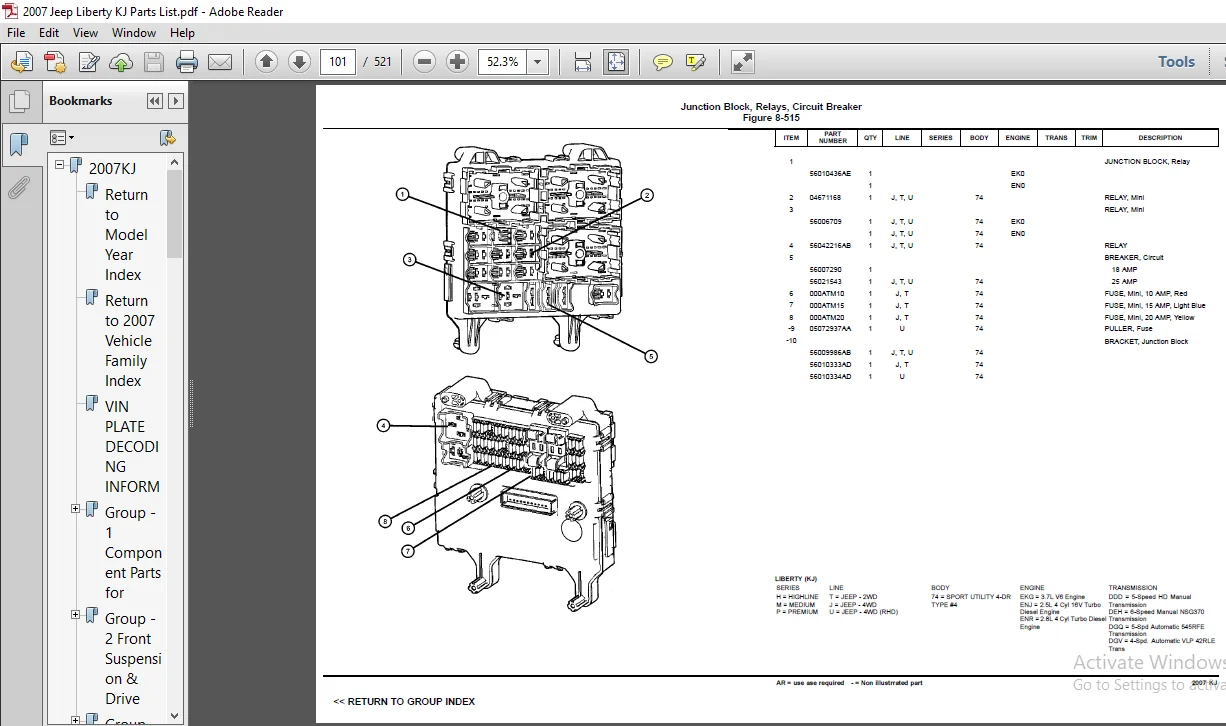Click the PART NUMBER column header
Image resolution: width=1226 pixels, height=726 pixels.
coord(832,138)
